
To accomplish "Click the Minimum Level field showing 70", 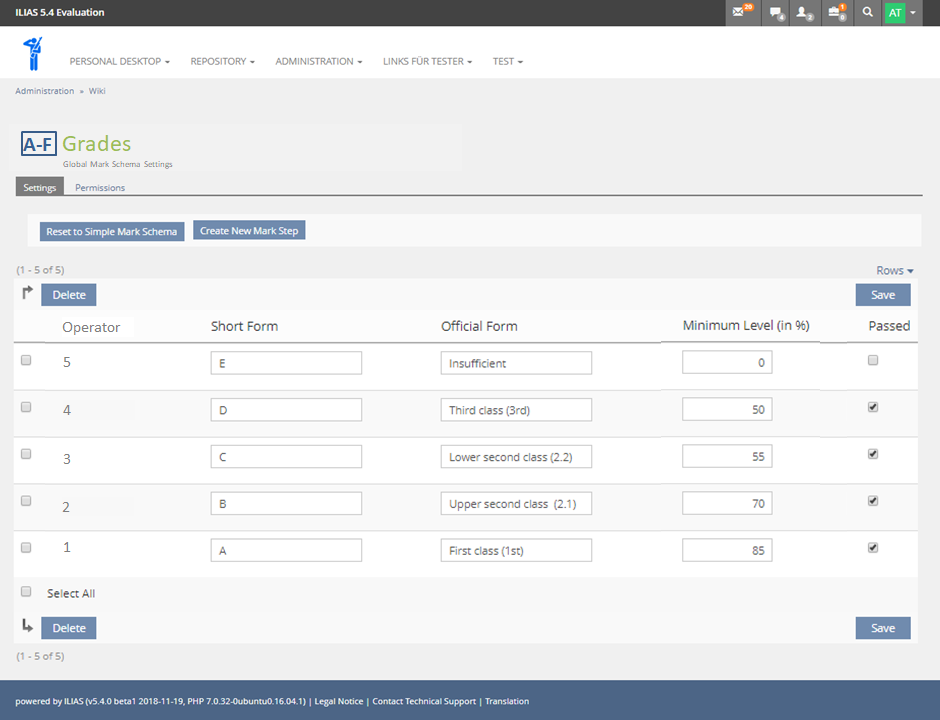I will click(x=727, y=504).
